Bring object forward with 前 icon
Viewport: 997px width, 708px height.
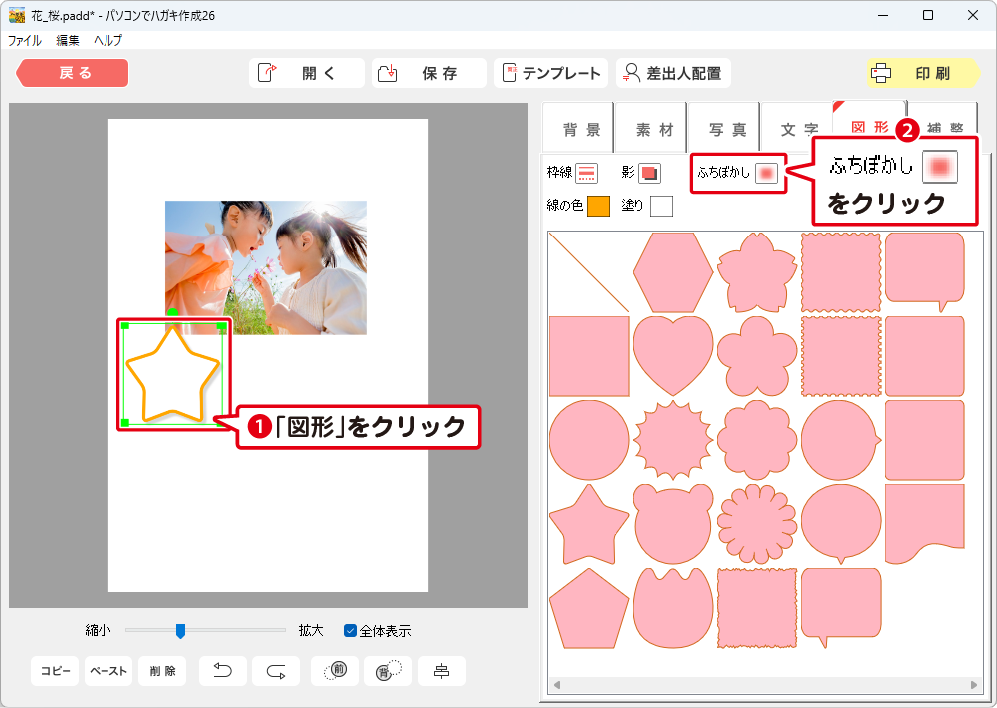tap(335, 671)
